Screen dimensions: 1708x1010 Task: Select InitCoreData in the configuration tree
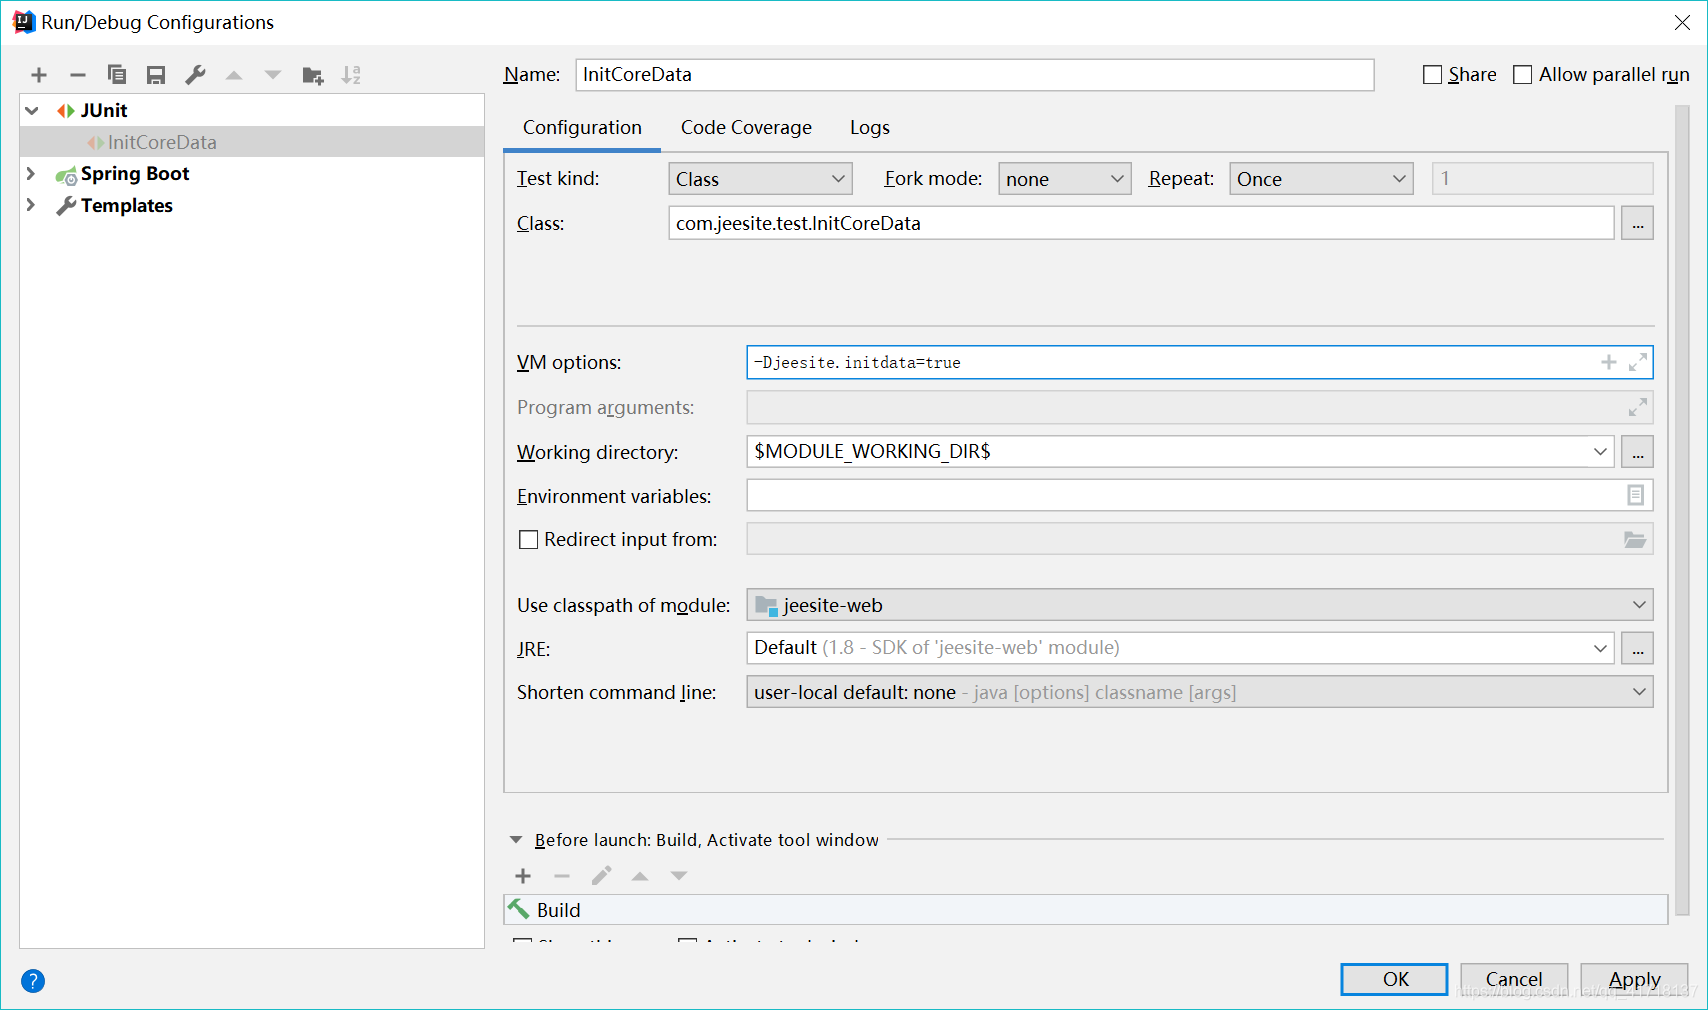click(252, 142)
